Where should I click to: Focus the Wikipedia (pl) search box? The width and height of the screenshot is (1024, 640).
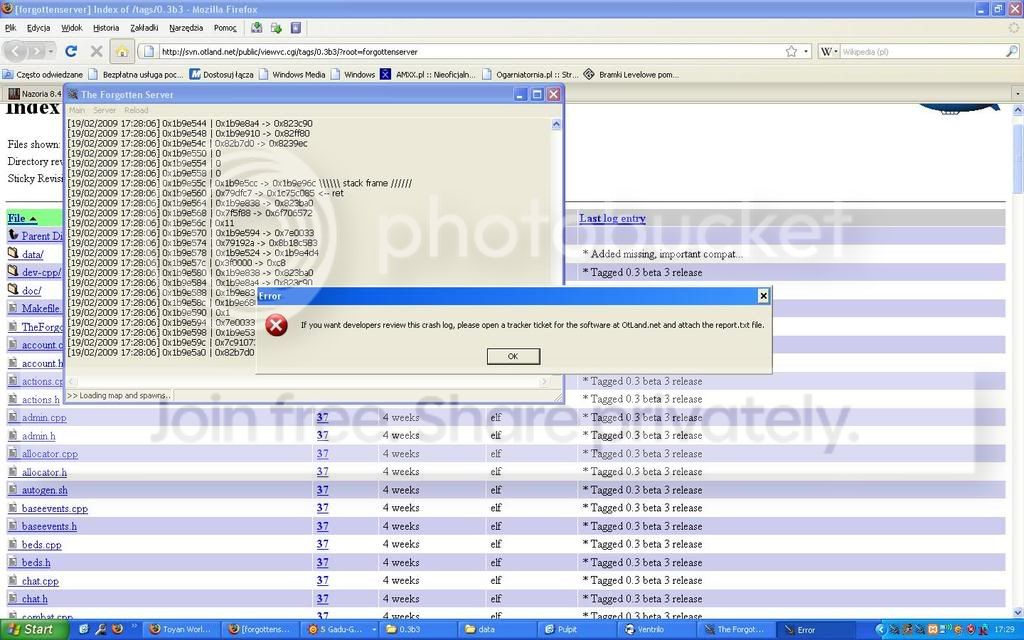[922, 51]
